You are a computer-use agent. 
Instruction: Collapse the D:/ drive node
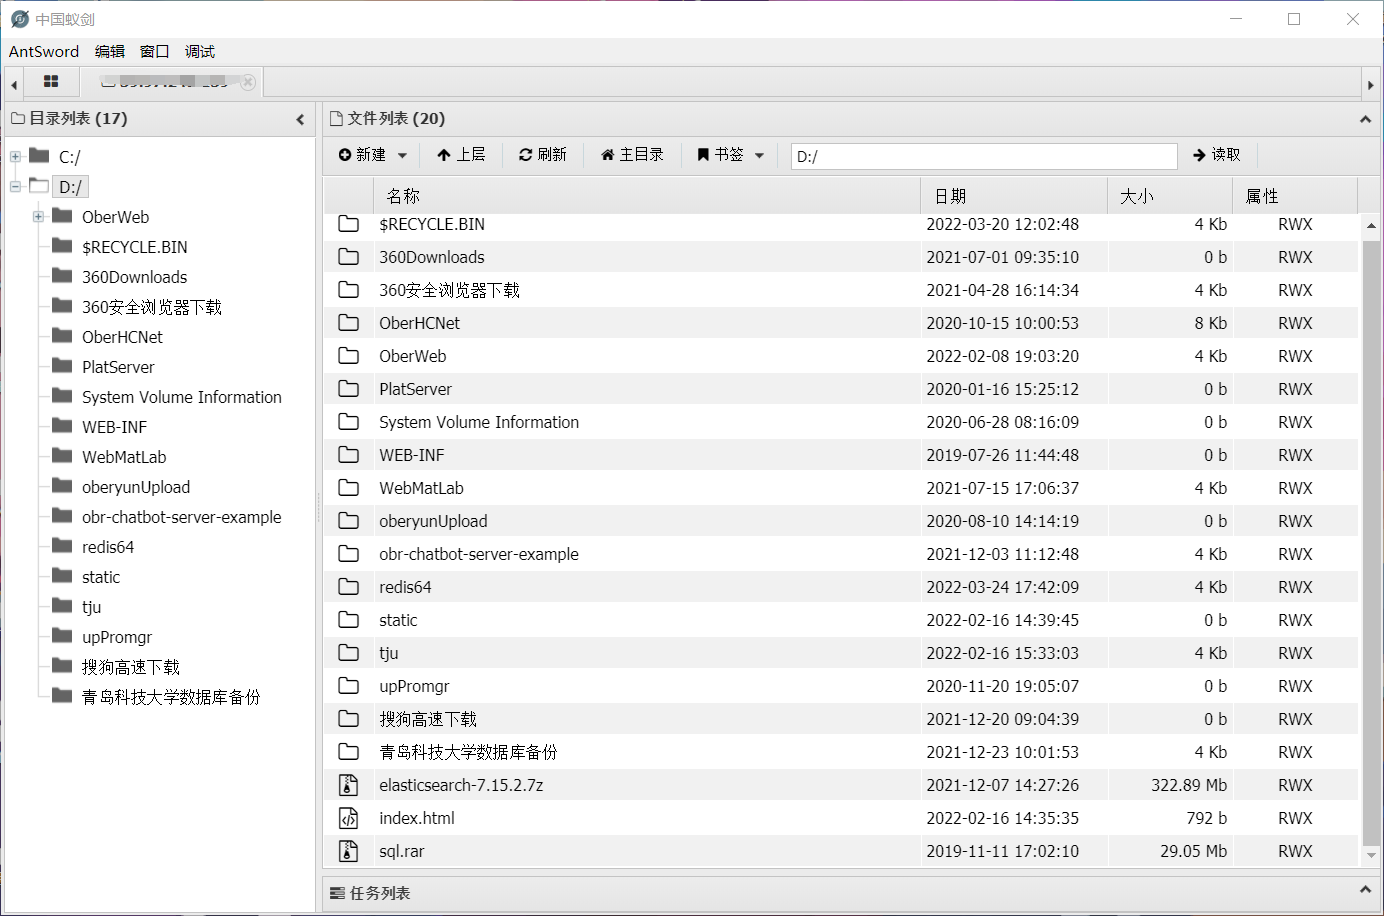(15, 187)
